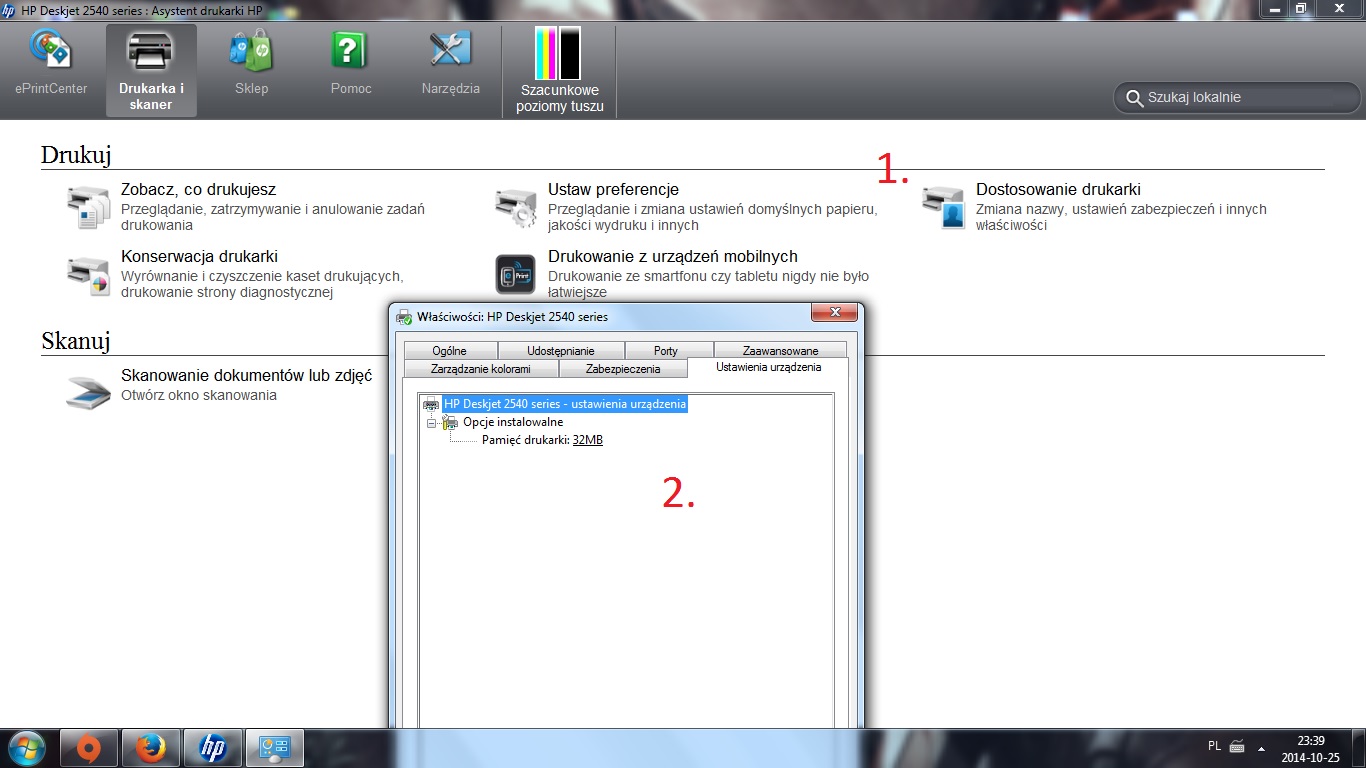Open Skanowanie dokumentów lub zdjęć link
Viewport: 1366px width, 768px height.
(x=246, y=375)
